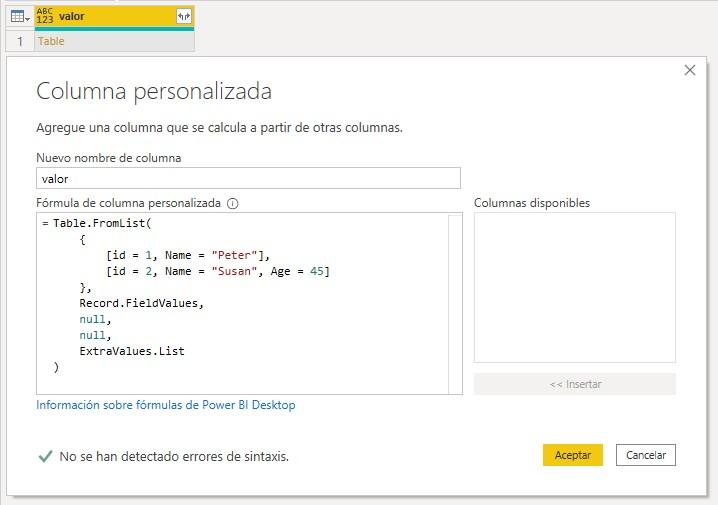Click the Cancelar button

(646, 455)
